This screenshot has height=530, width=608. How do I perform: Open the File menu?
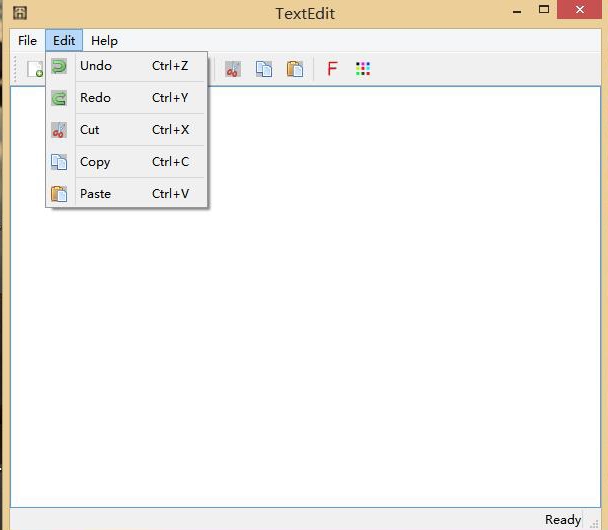pyautogui.click(x=27, y=41)
